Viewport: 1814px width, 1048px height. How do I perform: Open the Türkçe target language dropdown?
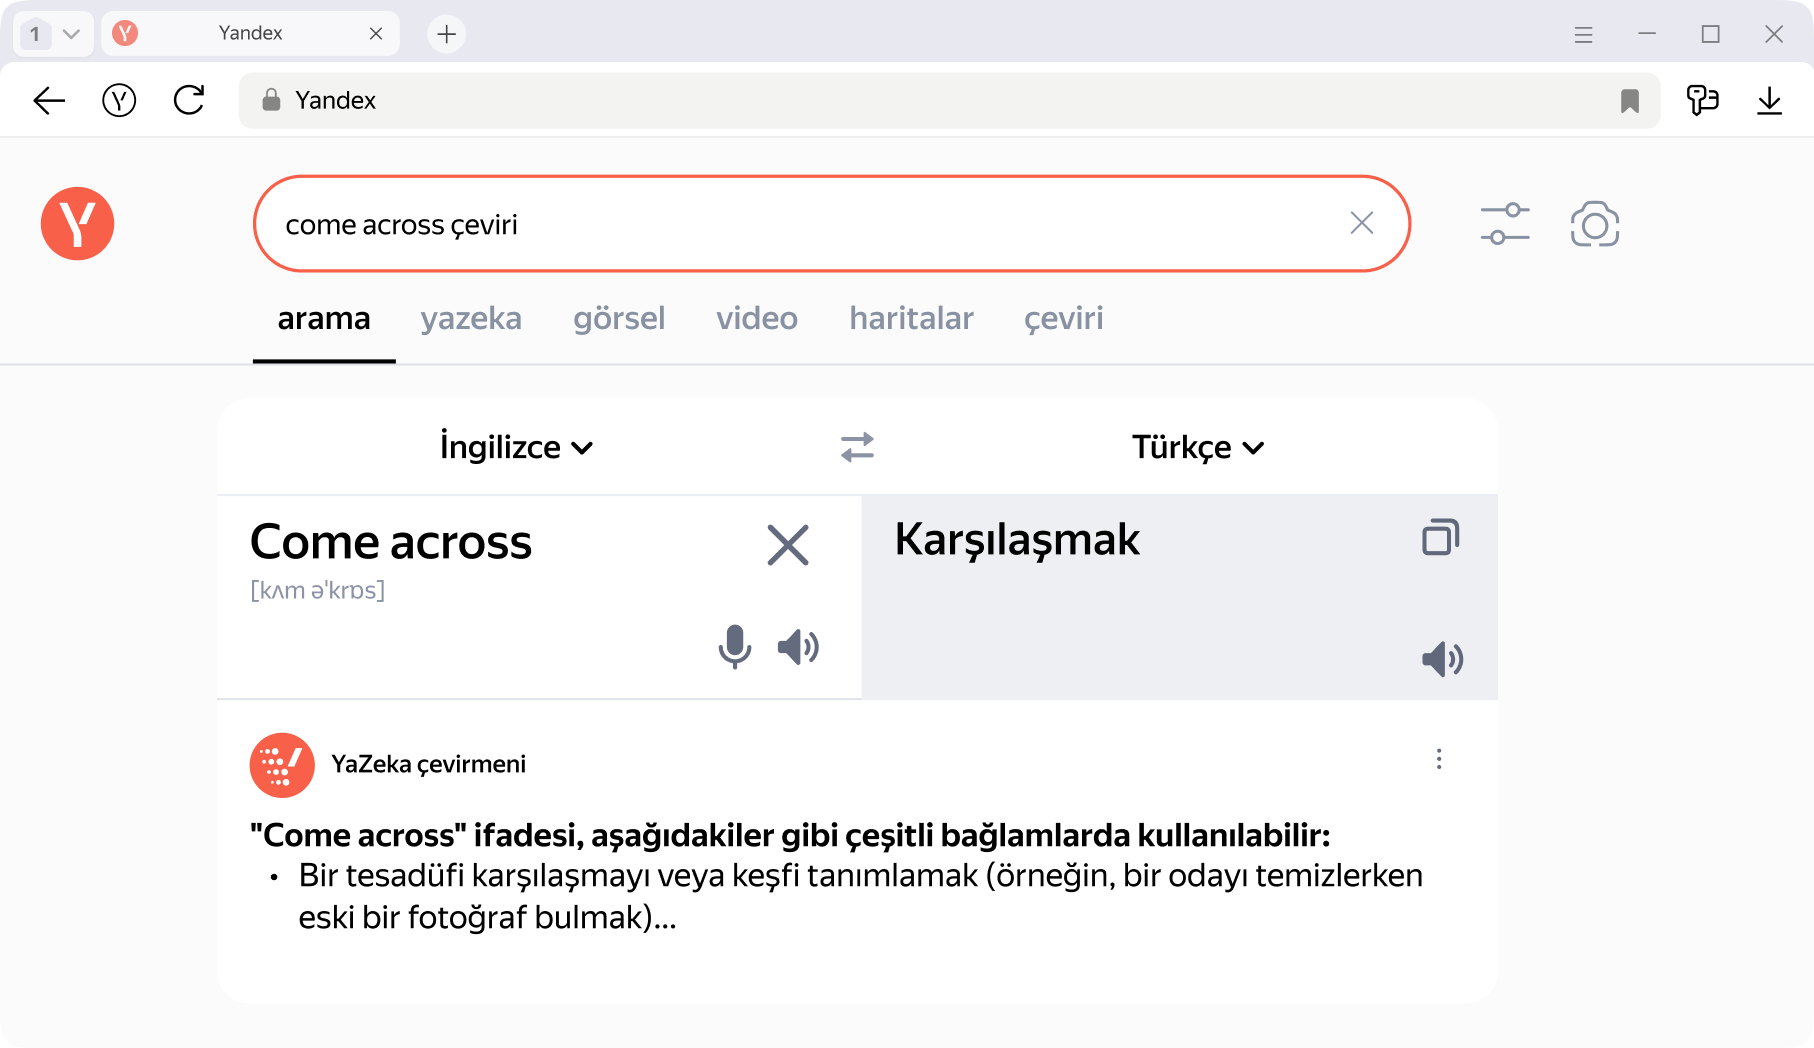point(1198,447)
